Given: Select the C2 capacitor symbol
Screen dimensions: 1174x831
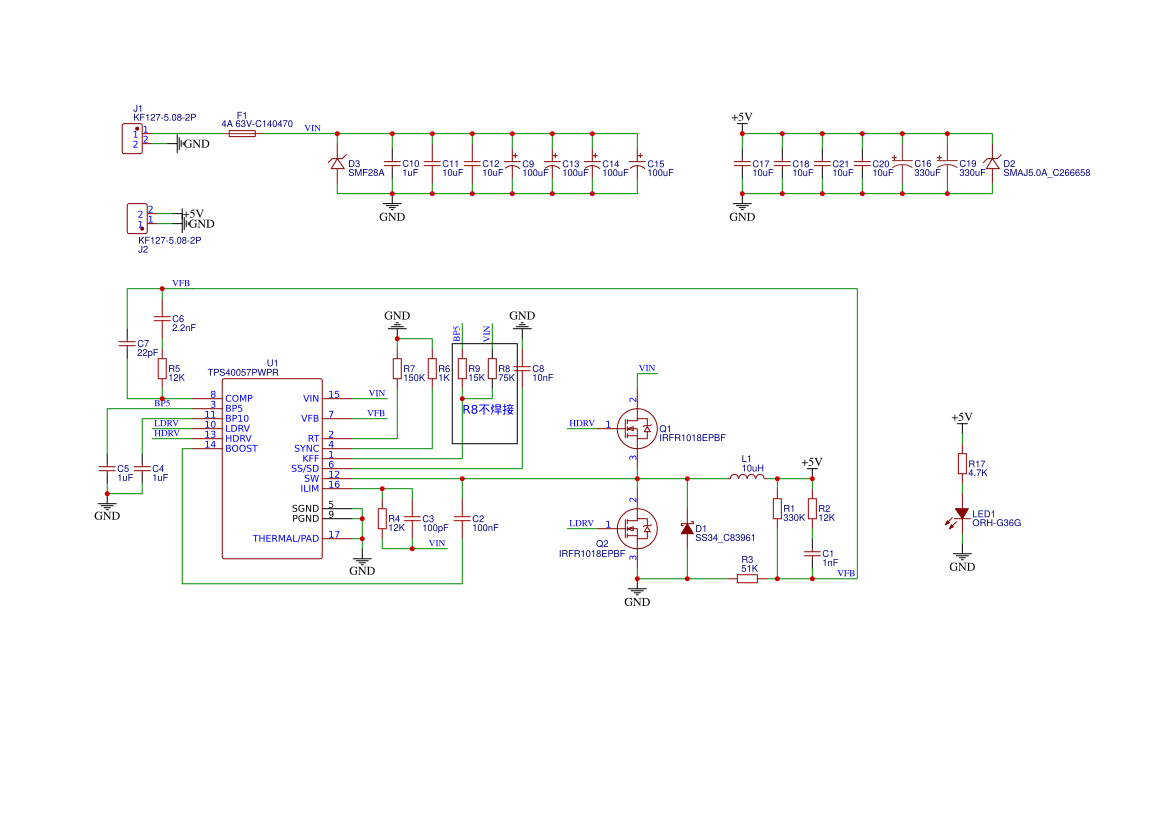Looking at the screenshot, I should pyautogui.click(x=462, y=518).
